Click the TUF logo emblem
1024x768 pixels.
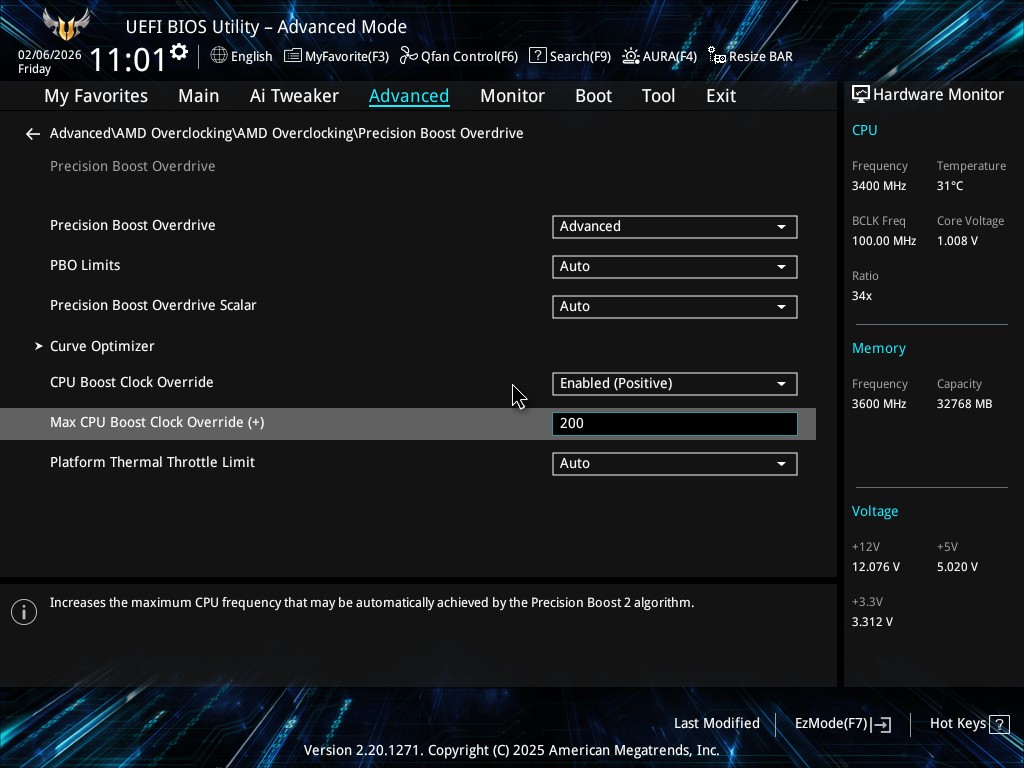point(65,25)
